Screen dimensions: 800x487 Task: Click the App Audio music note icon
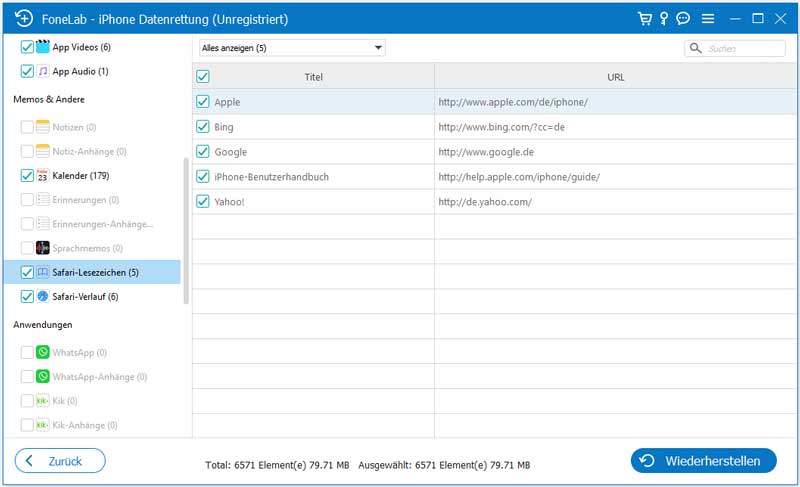pos(43,71)
